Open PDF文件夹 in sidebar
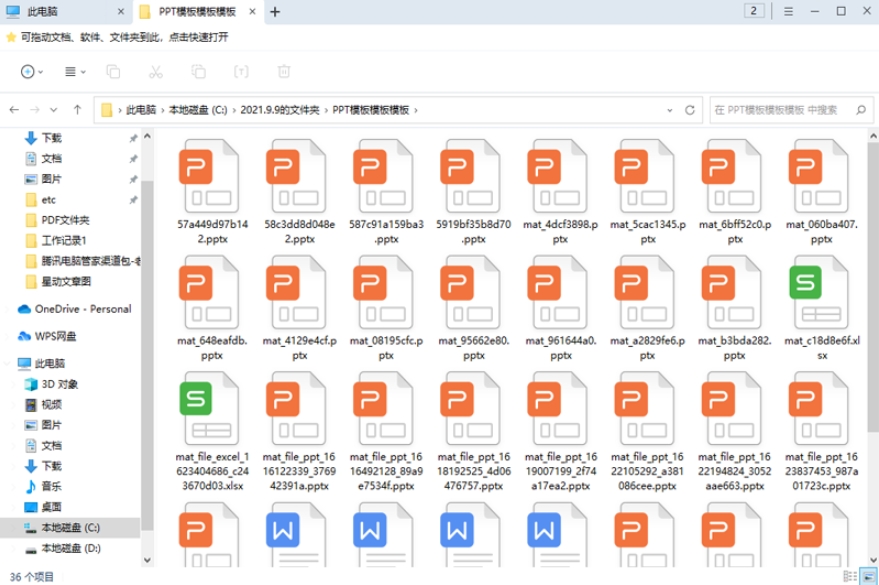879x585 pixels. click(x=65, y=220)
